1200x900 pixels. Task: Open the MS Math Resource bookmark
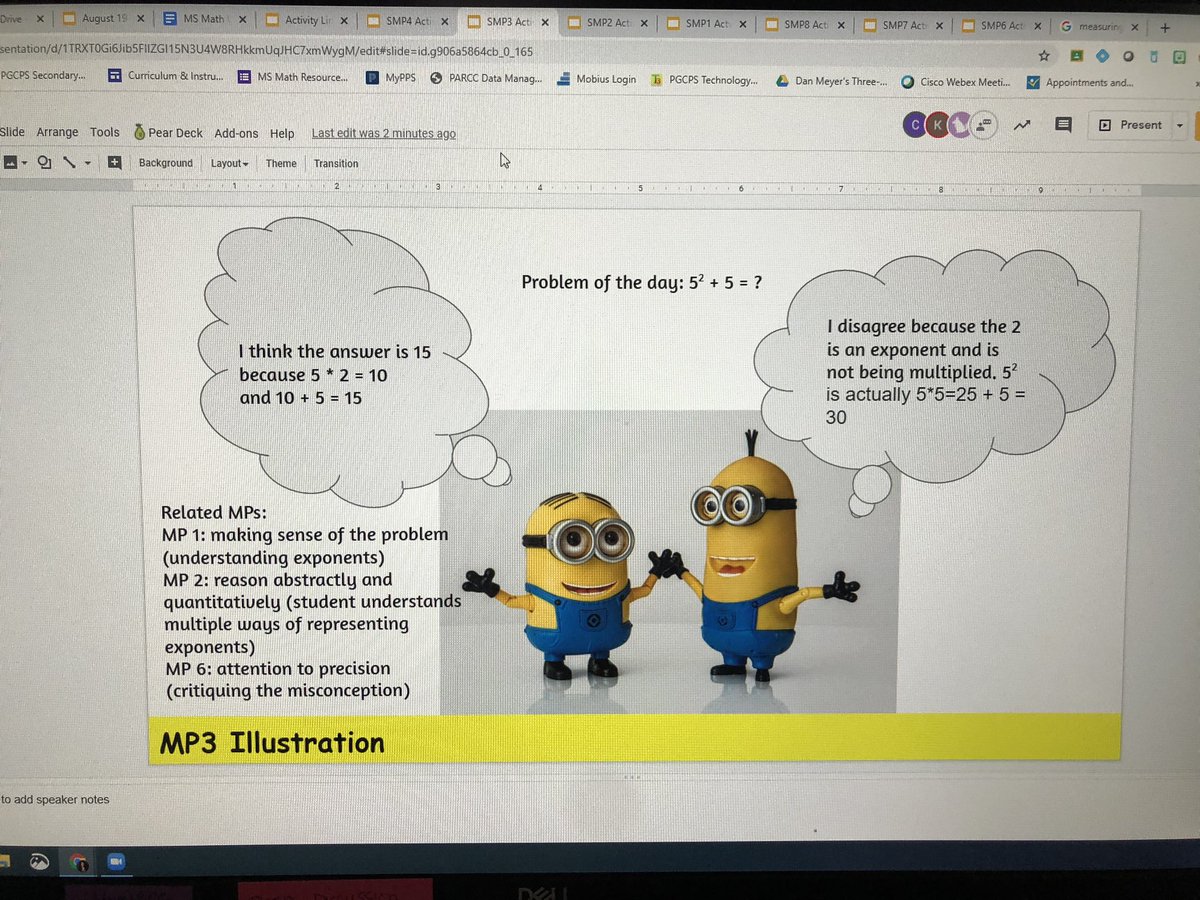pos(294,76)
